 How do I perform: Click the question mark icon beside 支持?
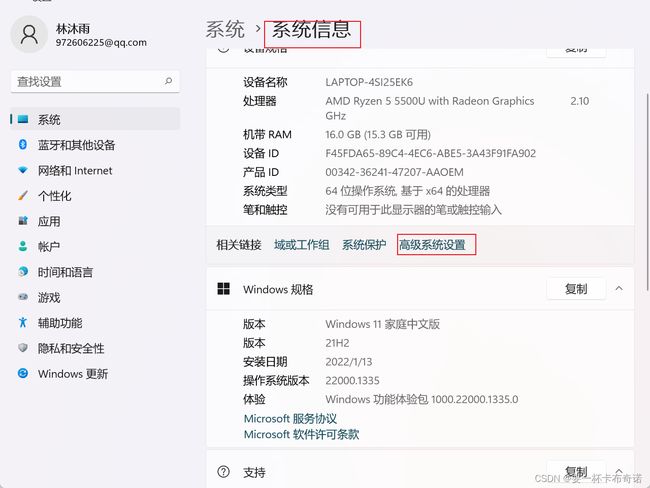pyautogui.click(x=223, y=471)
